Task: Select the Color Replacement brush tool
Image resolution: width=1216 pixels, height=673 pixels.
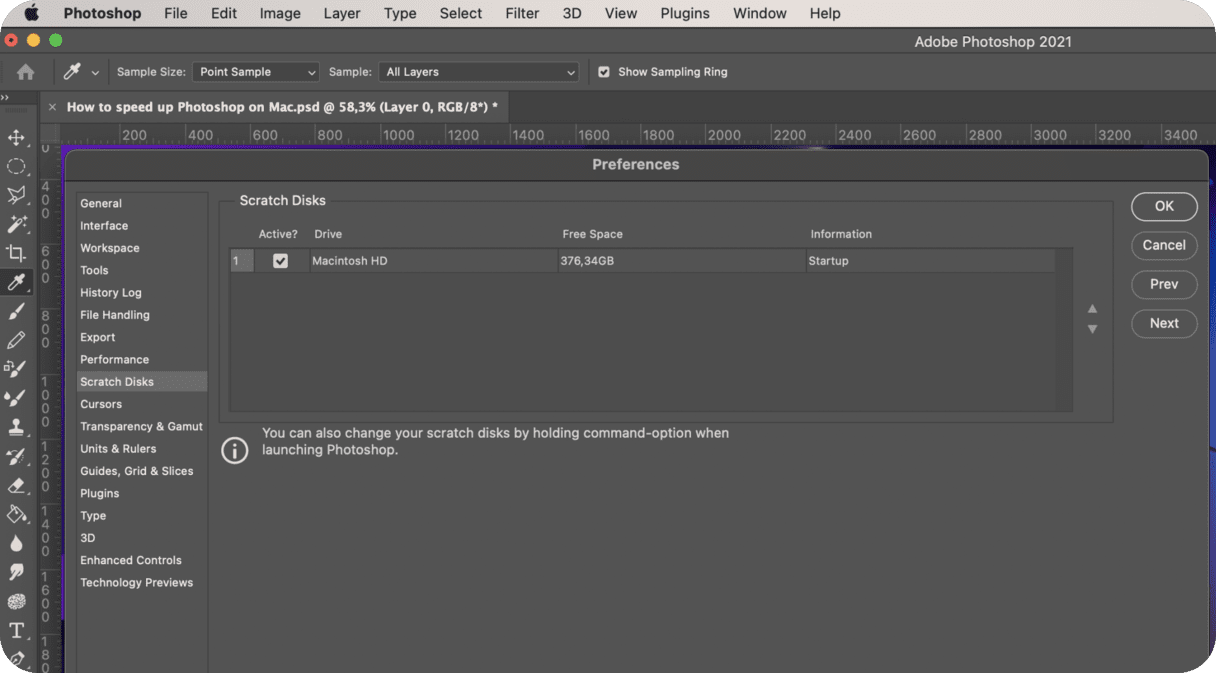Action: 16,369
